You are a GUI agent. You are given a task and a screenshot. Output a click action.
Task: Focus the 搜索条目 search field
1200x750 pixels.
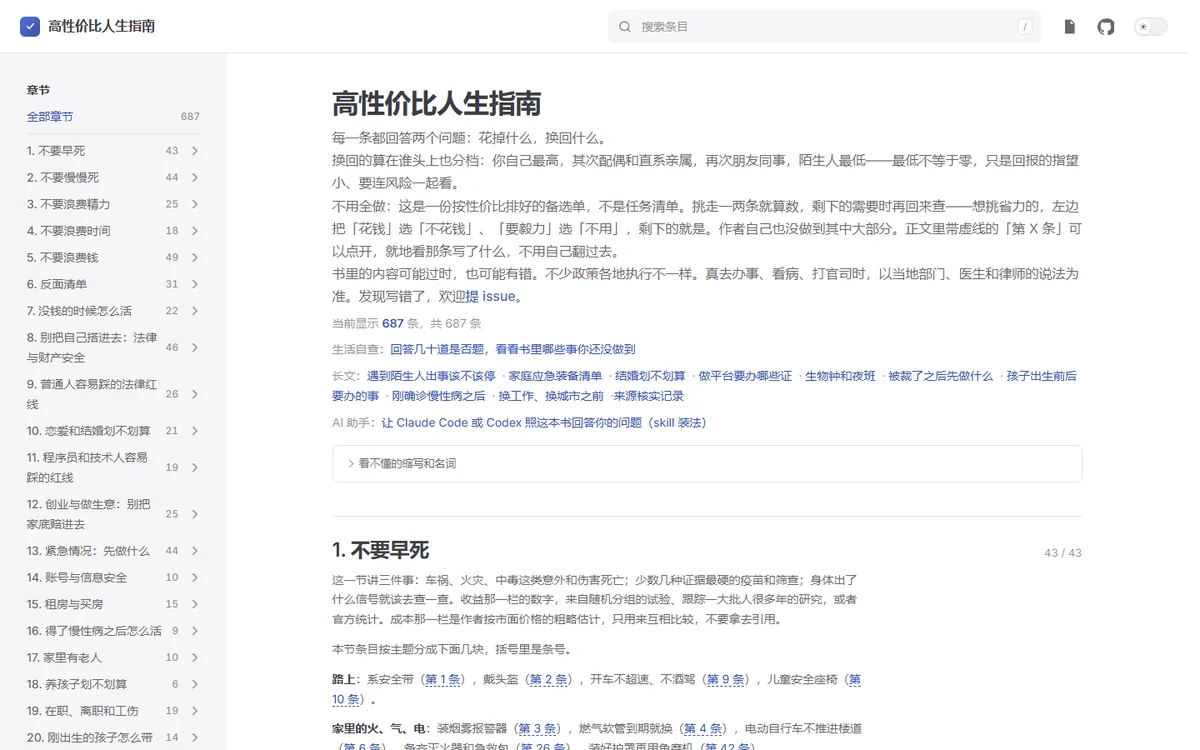point(824,27)
